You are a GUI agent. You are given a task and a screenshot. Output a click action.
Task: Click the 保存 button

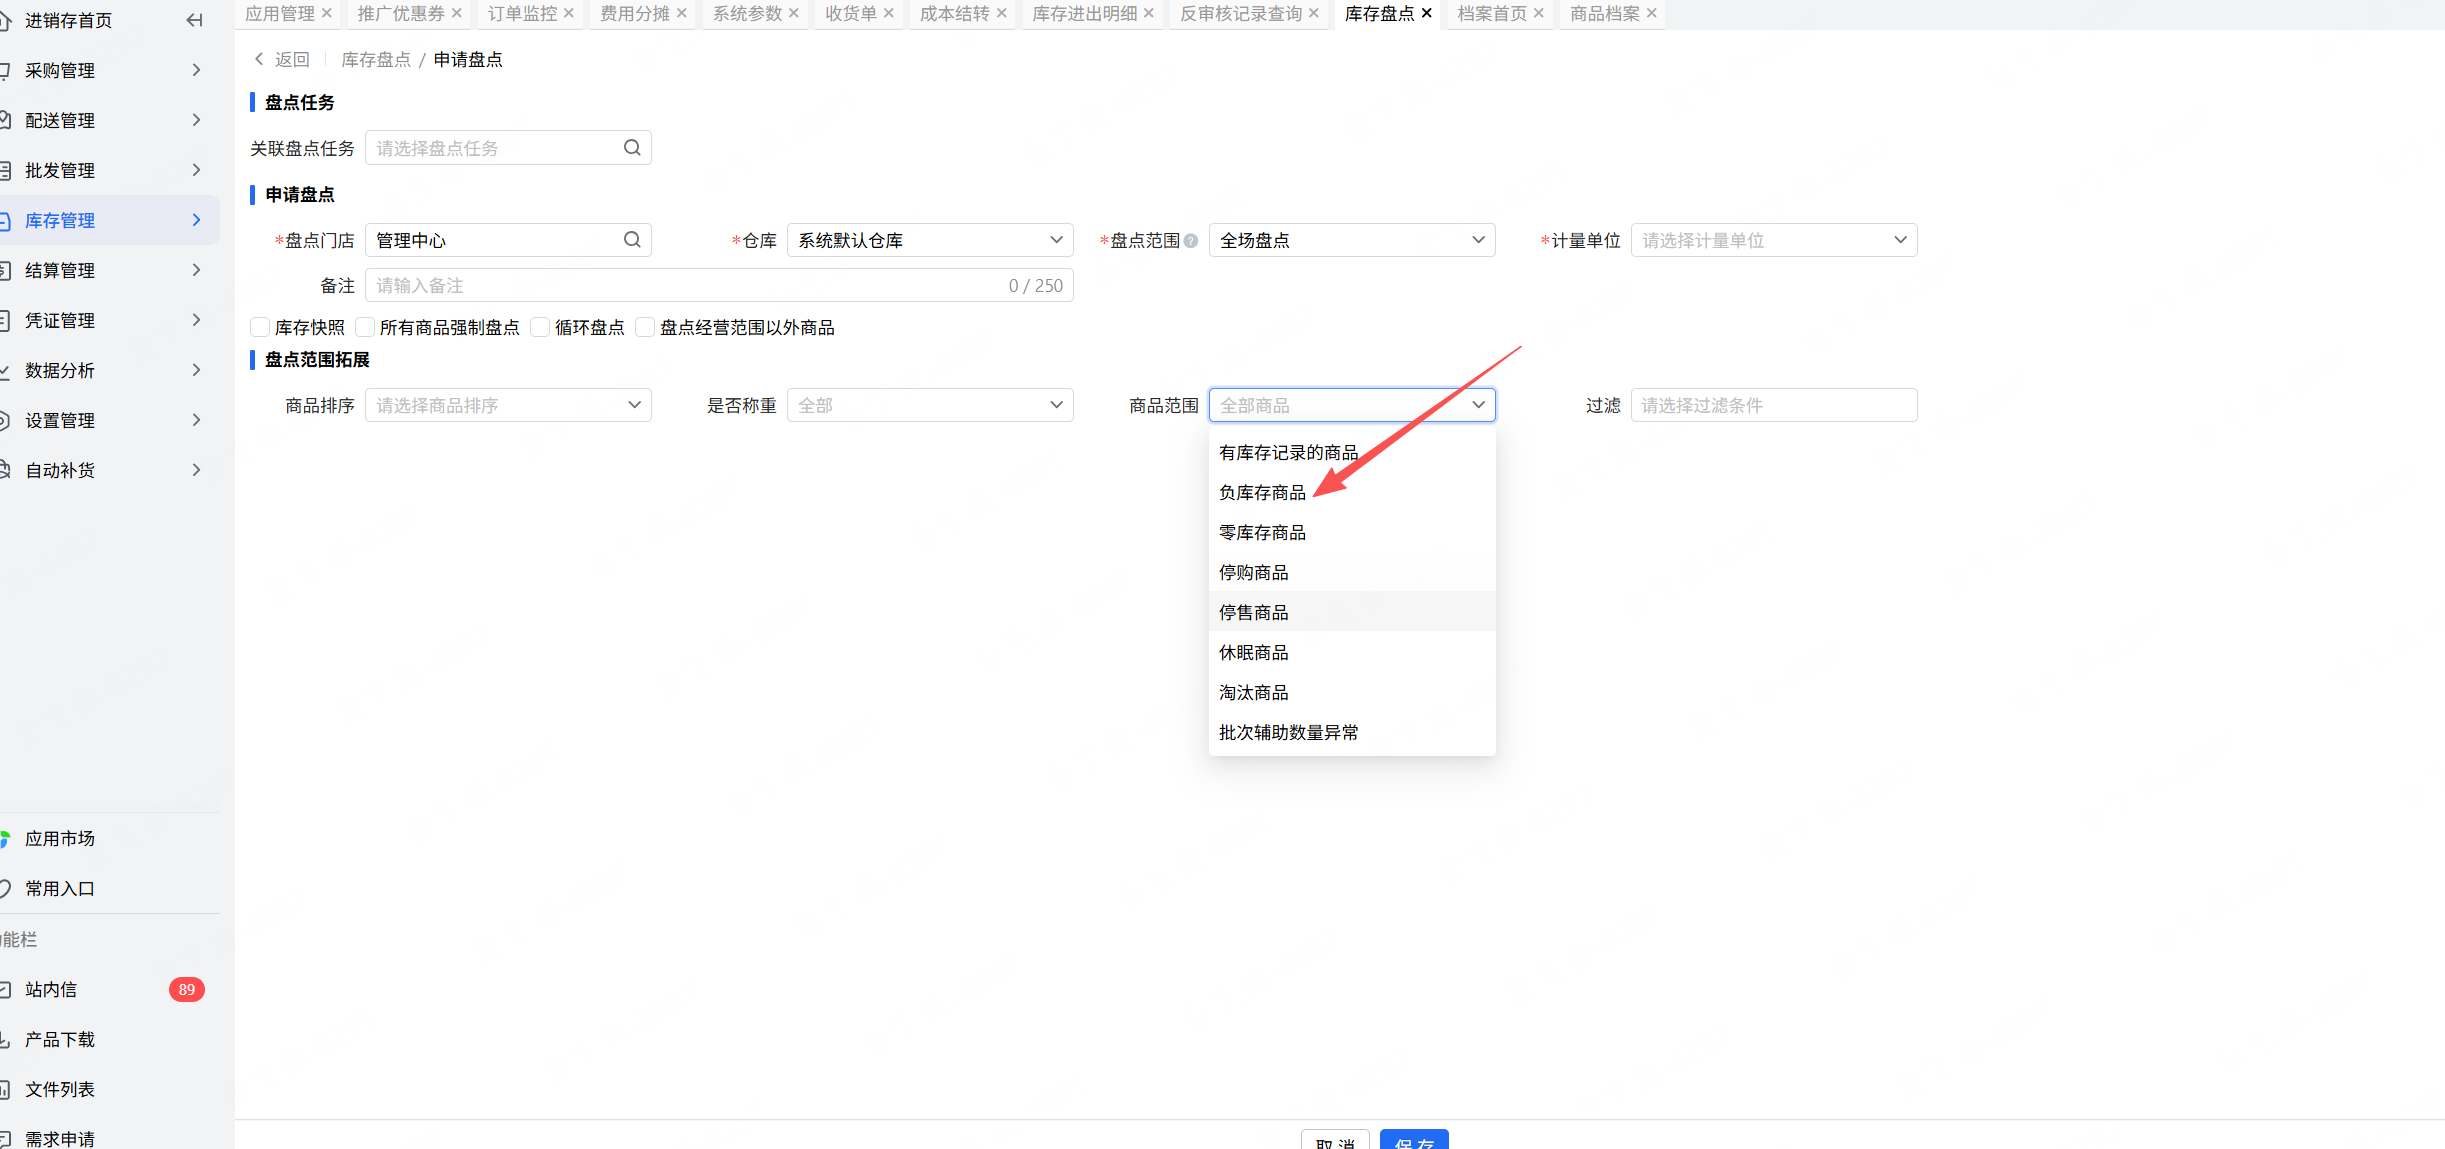[1413, 1141]
